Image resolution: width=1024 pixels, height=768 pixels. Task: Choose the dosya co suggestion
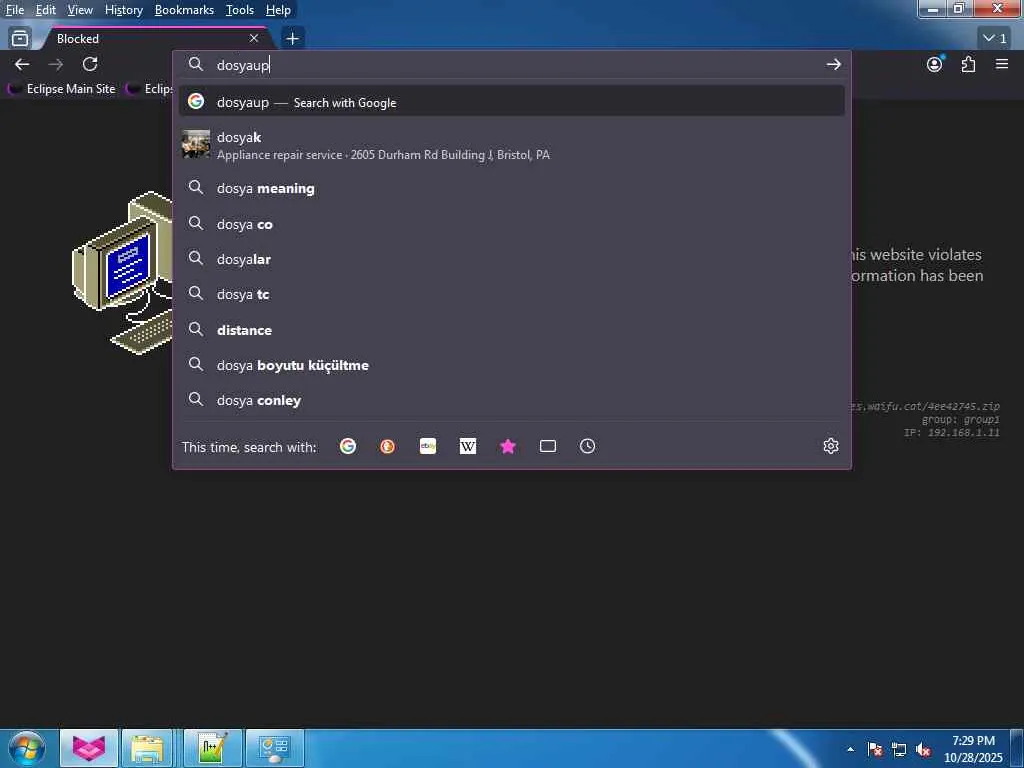coord(512,224)
